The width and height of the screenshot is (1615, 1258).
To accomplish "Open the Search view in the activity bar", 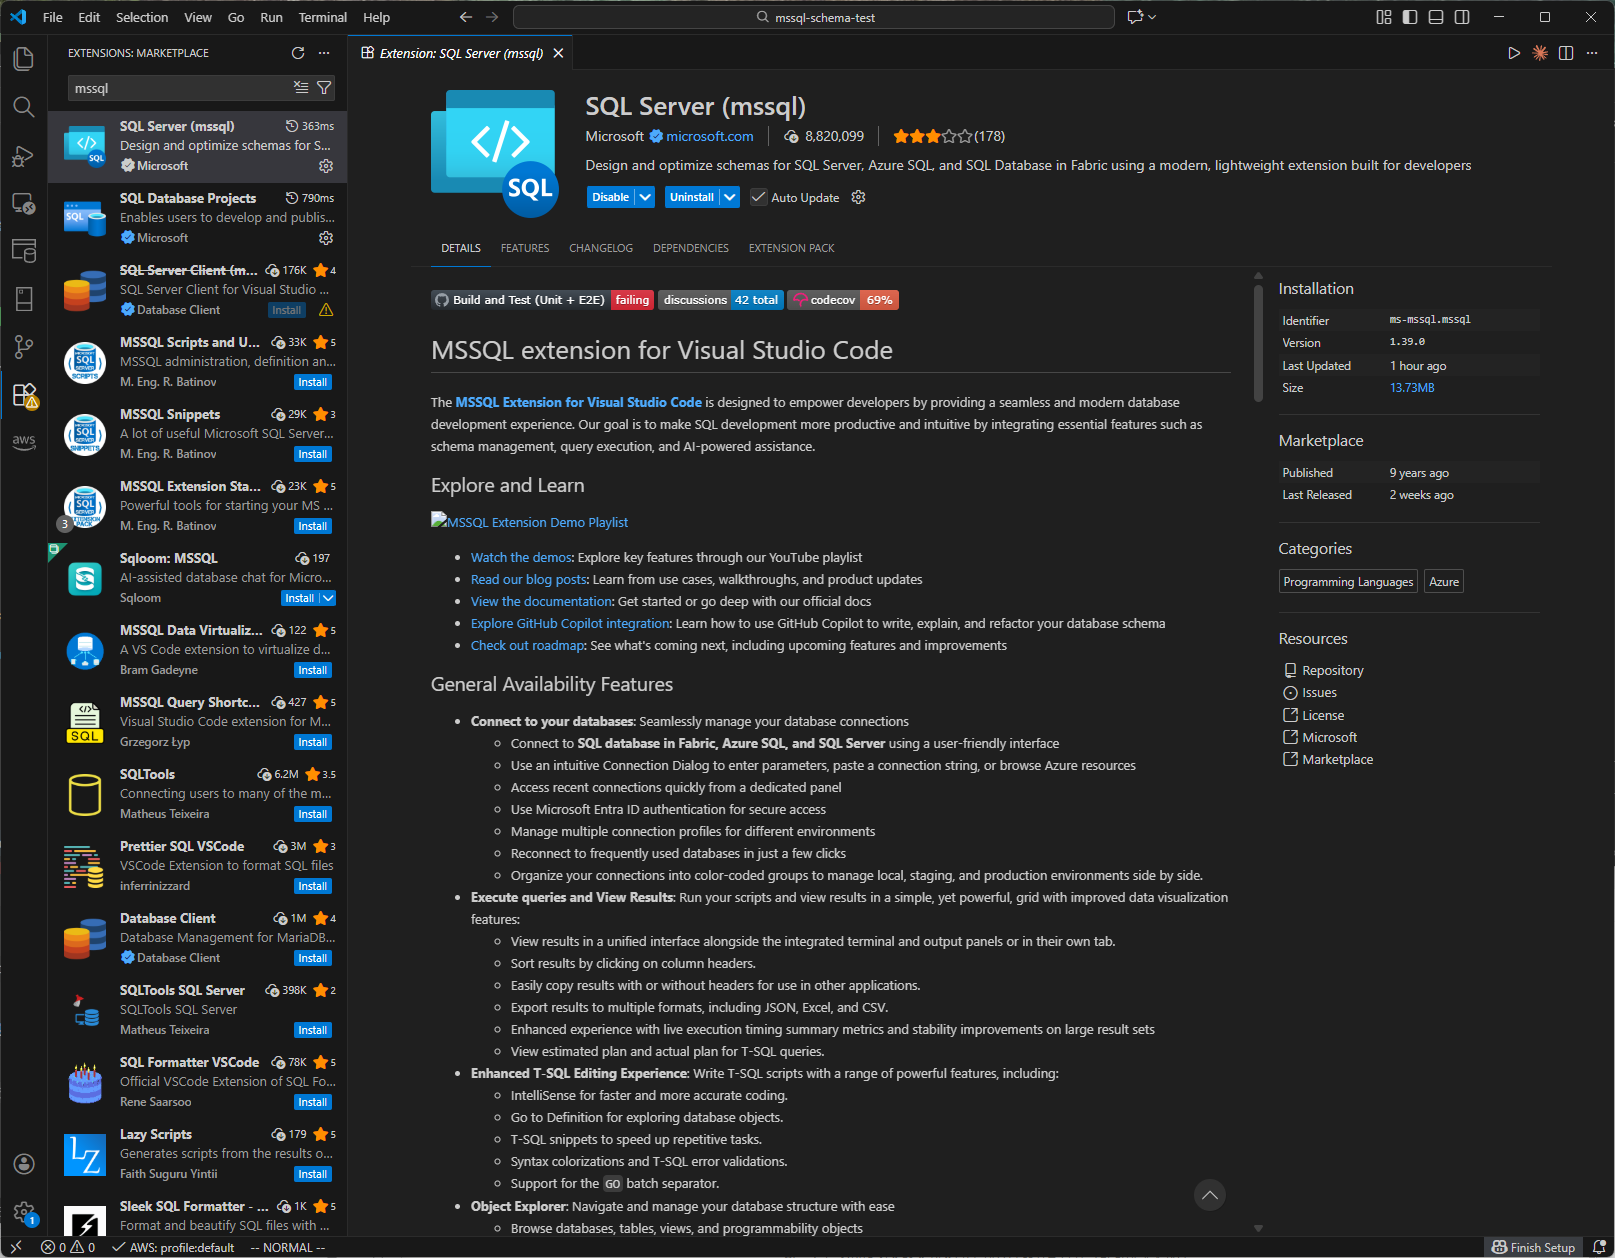I will (24, 107).
